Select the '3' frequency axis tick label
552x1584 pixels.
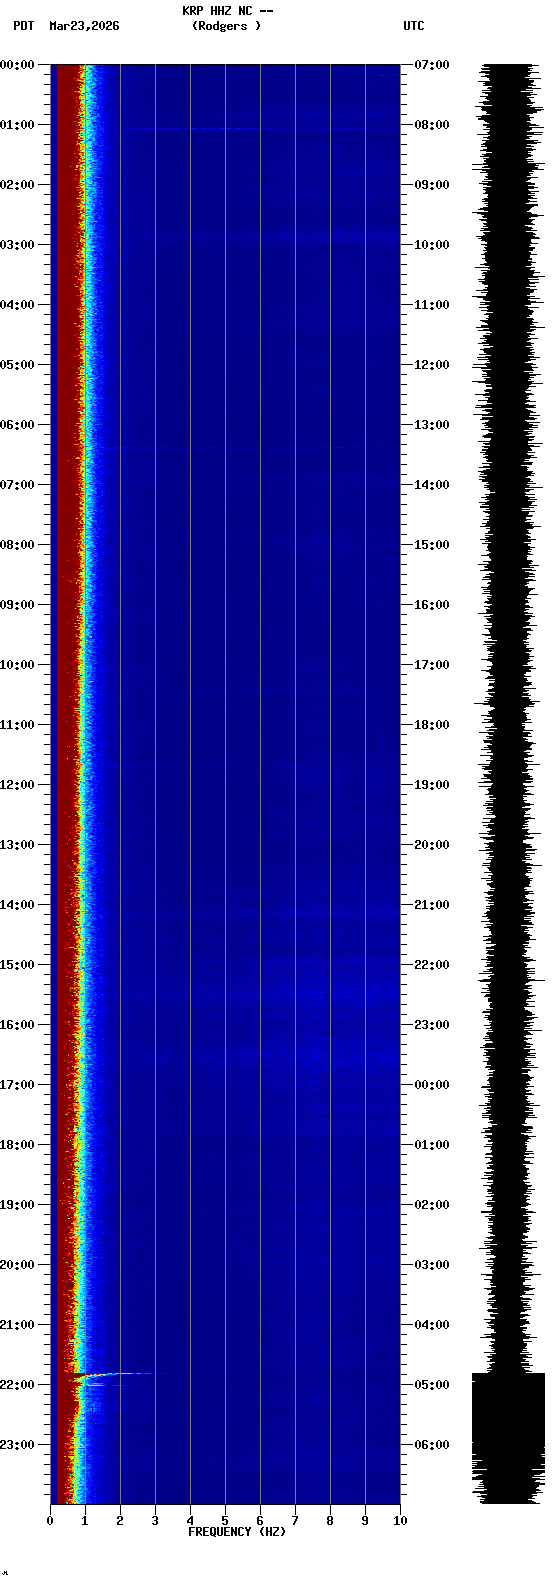click(x=155, y=1521)
